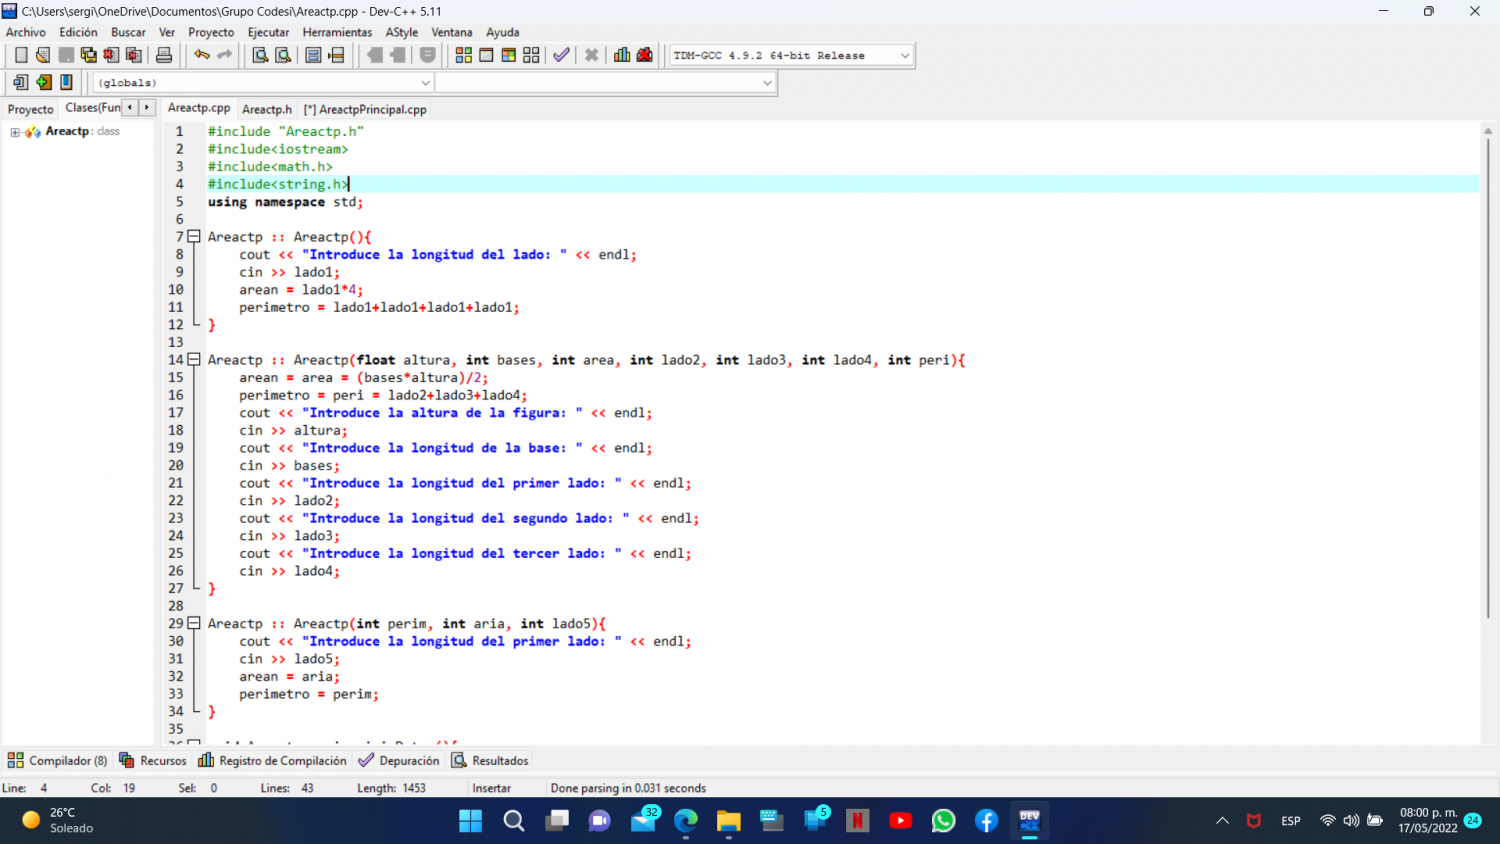Open the Ejecutar menu
This screenshot has width=1500, height=844.
(268, 32)
